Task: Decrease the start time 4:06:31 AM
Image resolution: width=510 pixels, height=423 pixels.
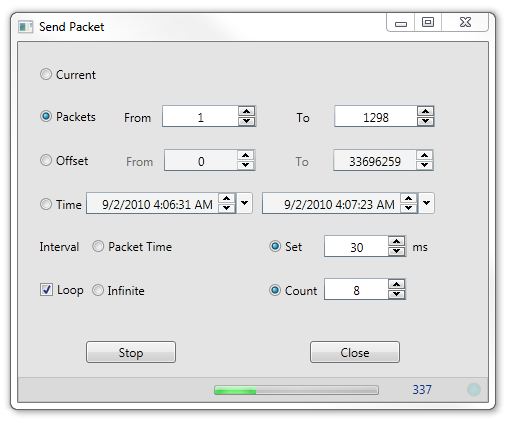Action: [x=227, y=208]
